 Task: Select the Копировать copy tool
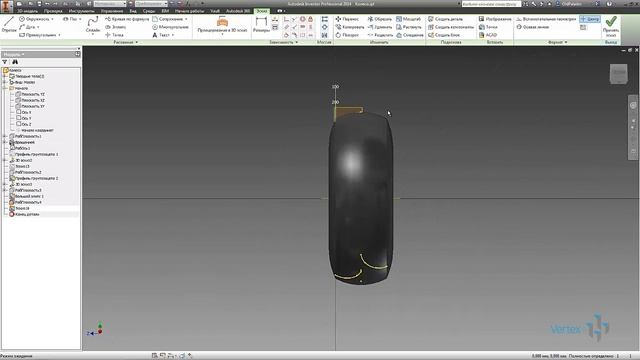click(x=350, y=27)
